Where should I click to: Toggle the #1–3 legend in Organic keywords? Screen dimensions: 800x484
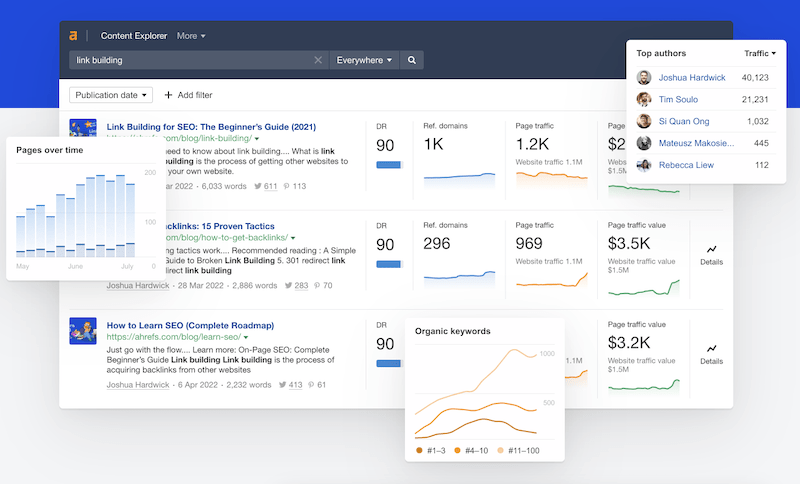coord(431,451)
